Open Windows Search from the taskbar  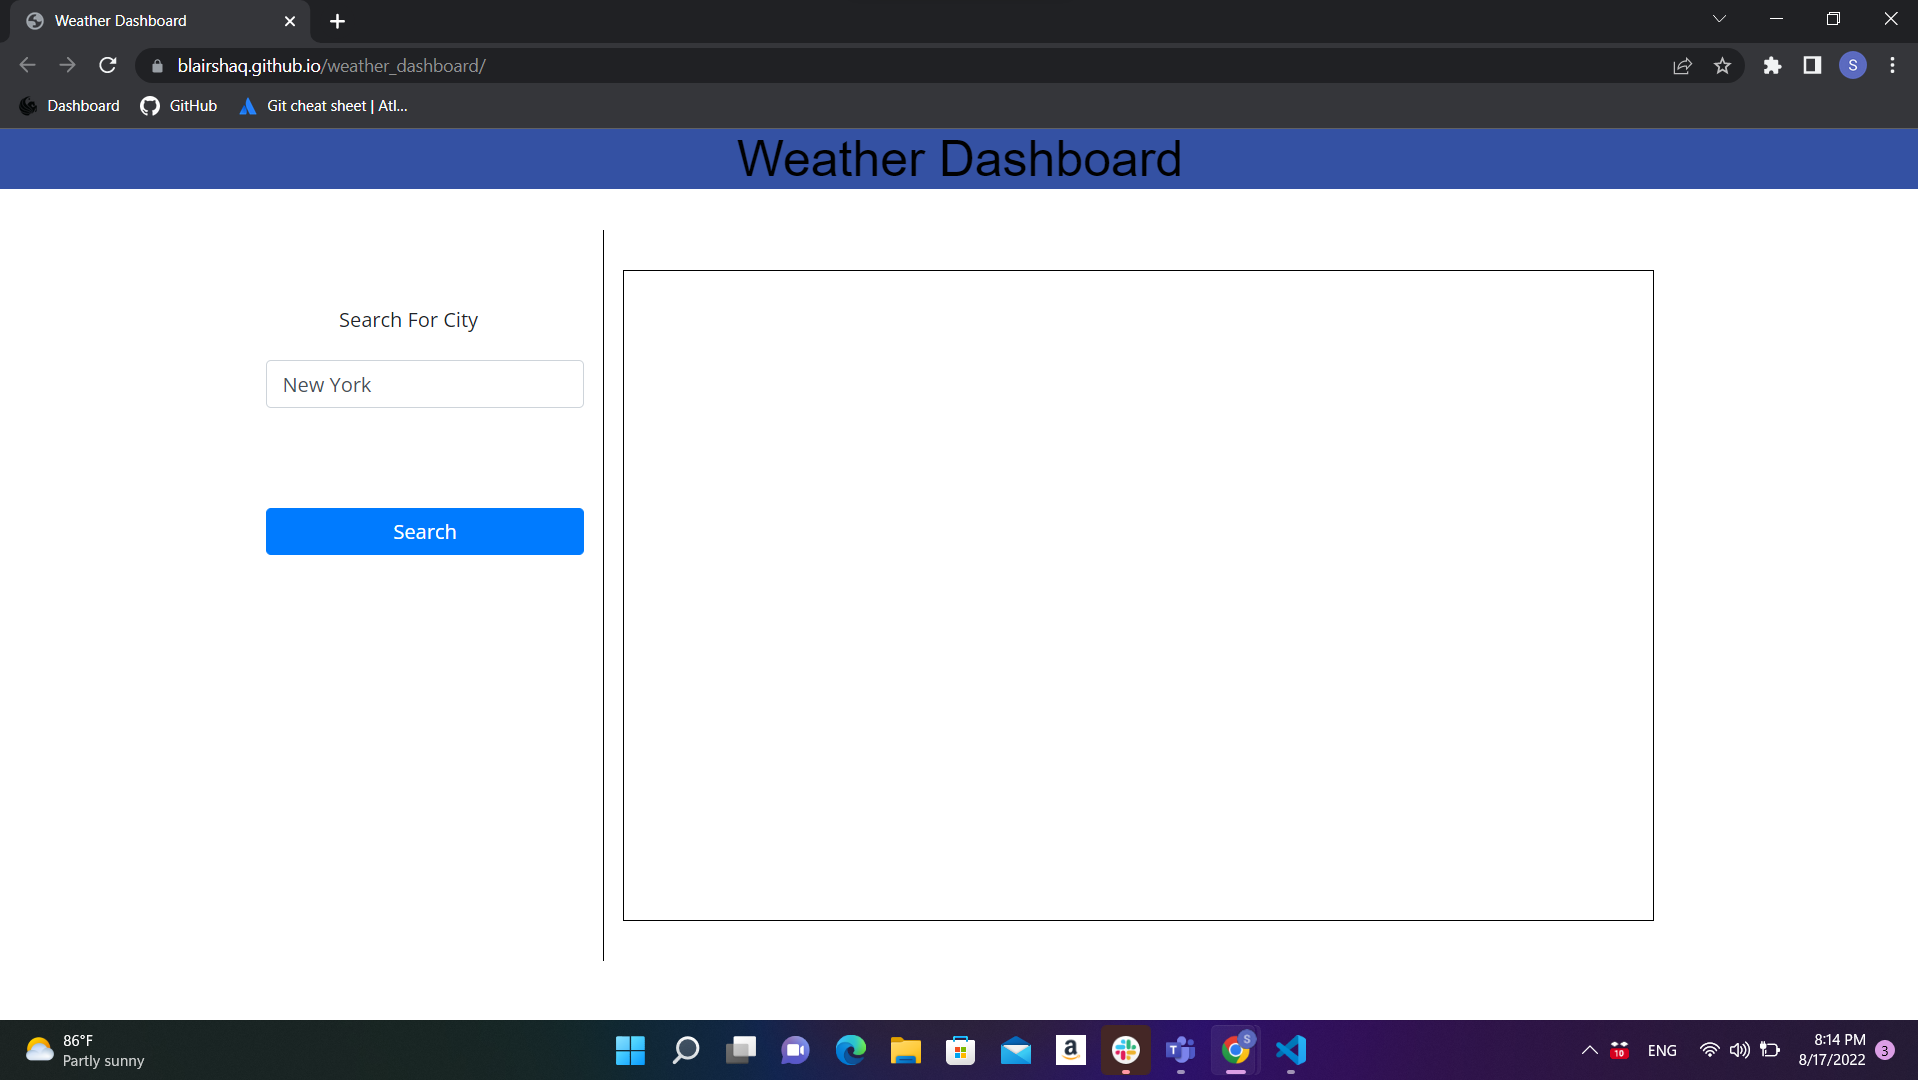[x=685, y=1050]
